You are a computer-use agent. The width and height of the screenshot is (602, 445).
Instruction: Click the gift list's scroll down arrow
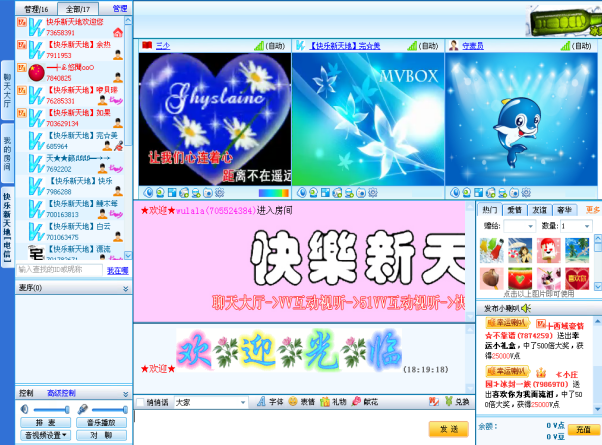pyautogui.click(x=598, y=286)
